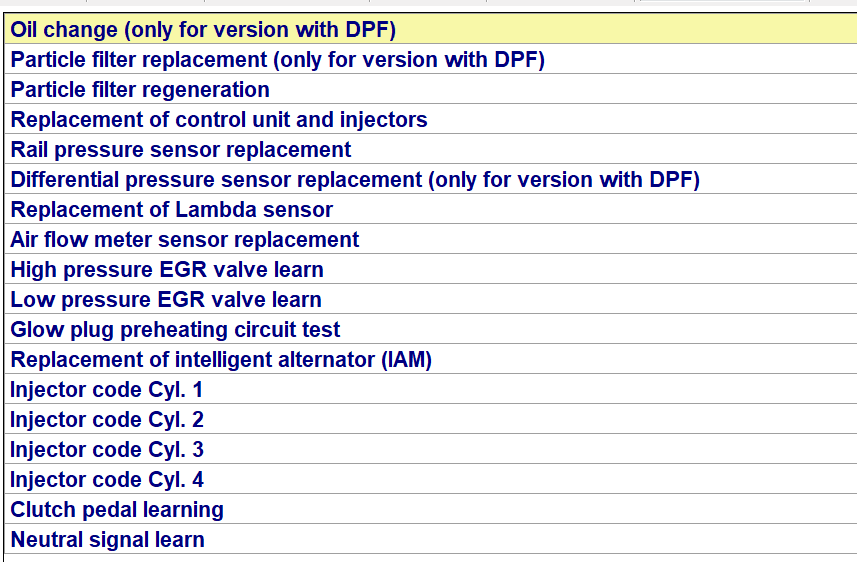
Task: Select Oil change for DPF version
Action: [x=203, y=30]
